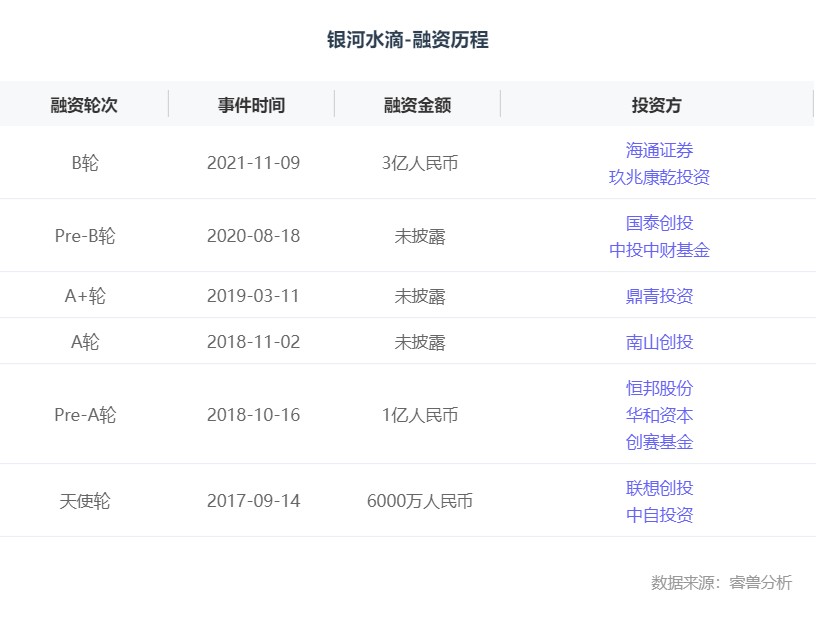Viewport: 816px width, 624px height.
Task: Click the 融资金额 column header
Action: [417, 105]
